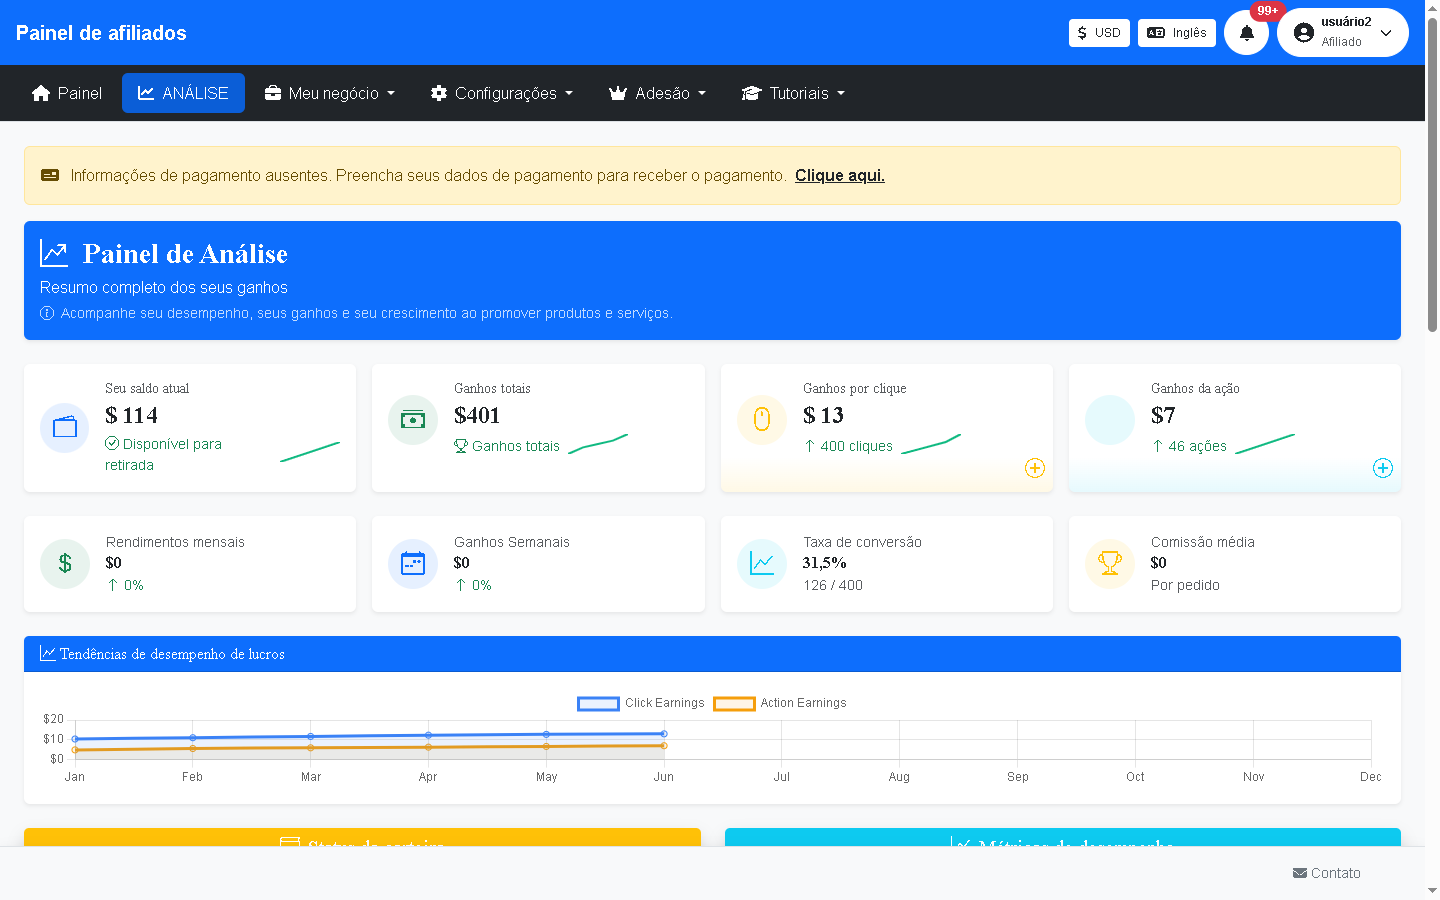Click the Jun data point on Click Earnings line
Image resolution: width=1440 pixels, height=900 pixels.
(664, 734)
